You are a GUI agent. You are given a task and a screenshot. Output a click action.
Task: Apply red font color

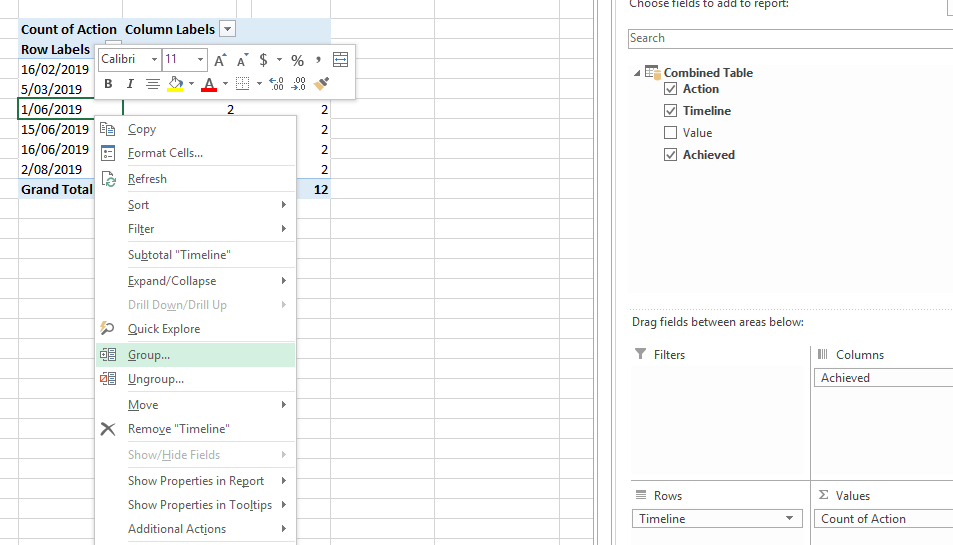click(x=209, y=84)
